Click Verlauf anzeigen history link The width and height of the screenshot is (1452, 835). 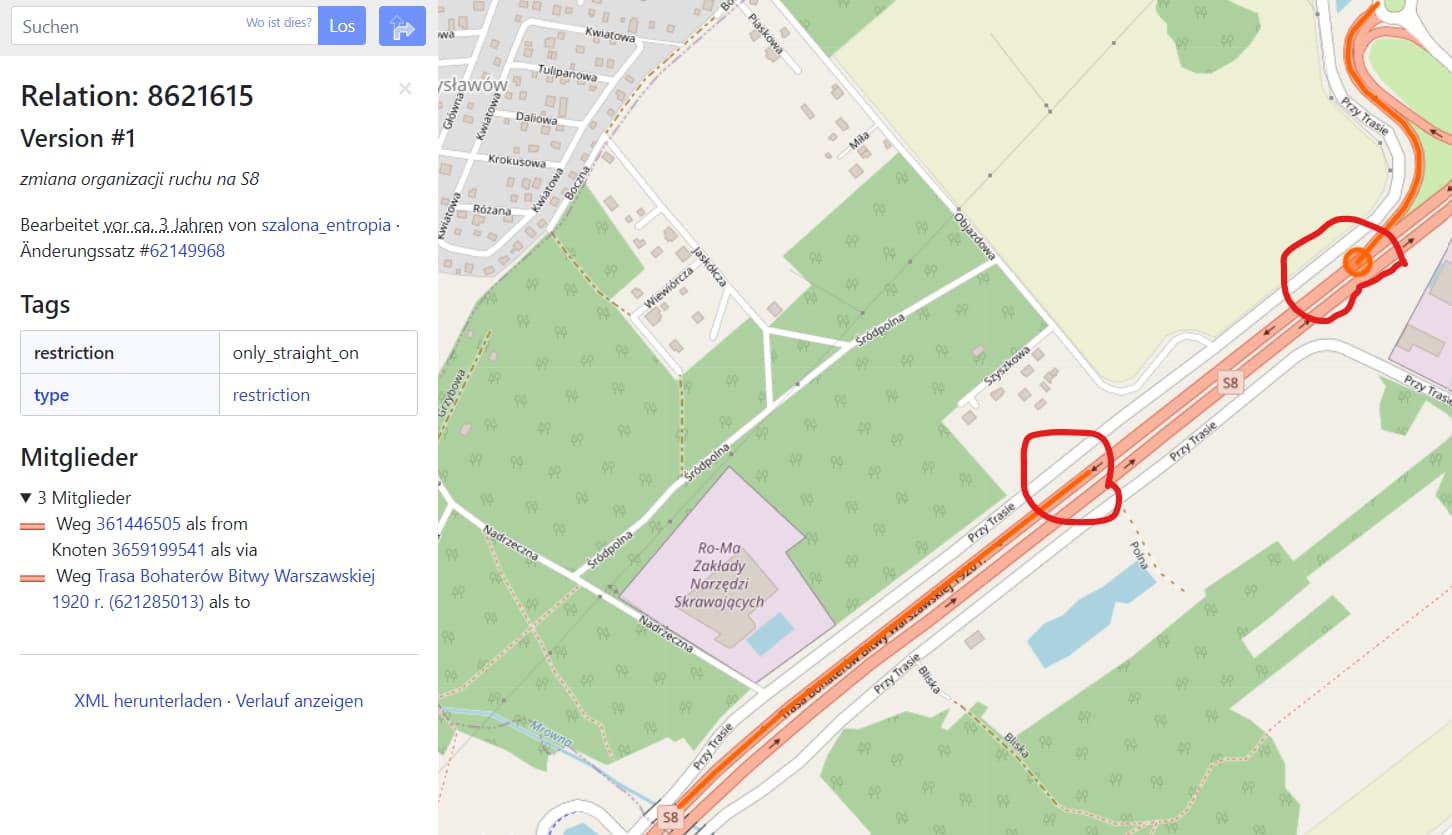(x=299, y=701)
